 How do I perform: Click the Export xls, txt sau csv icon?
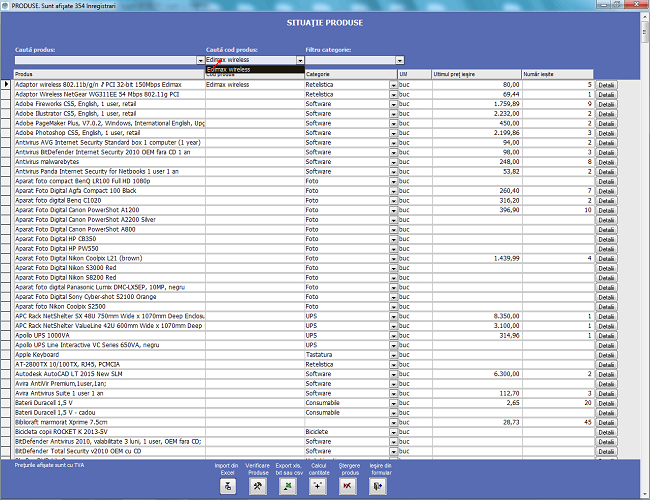click(x=288, y=486)
